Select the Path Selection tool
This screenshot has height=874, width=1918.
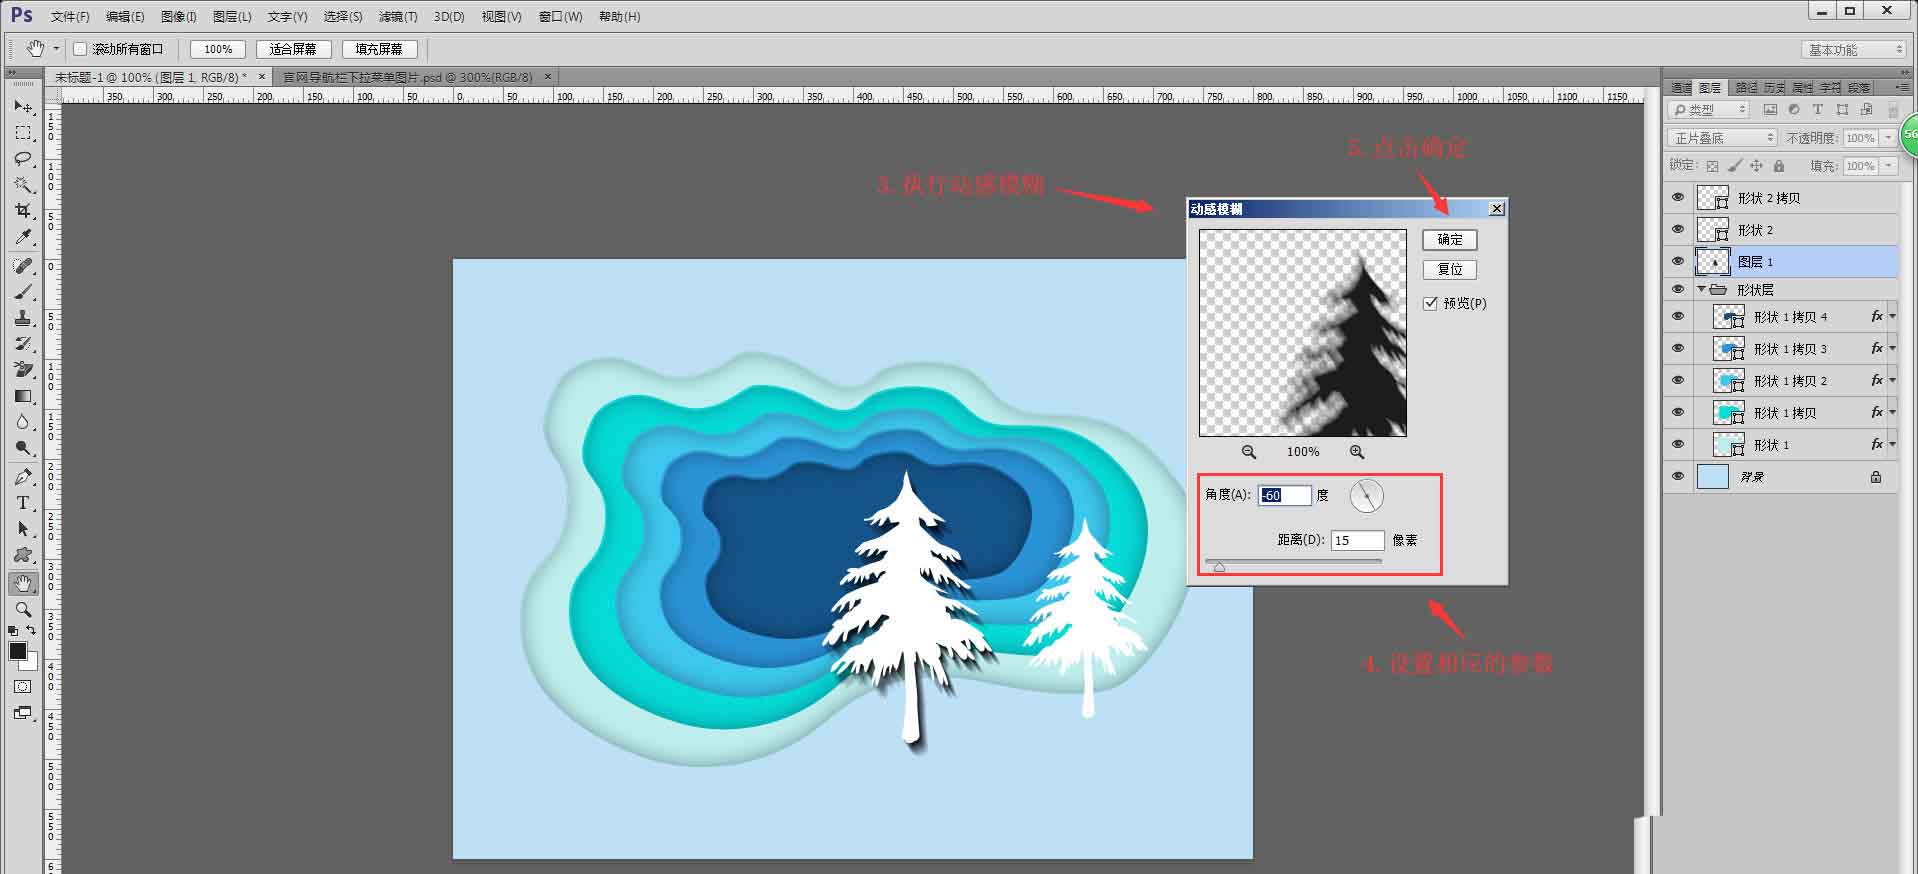pyautogui.click(x=23, y=529)
